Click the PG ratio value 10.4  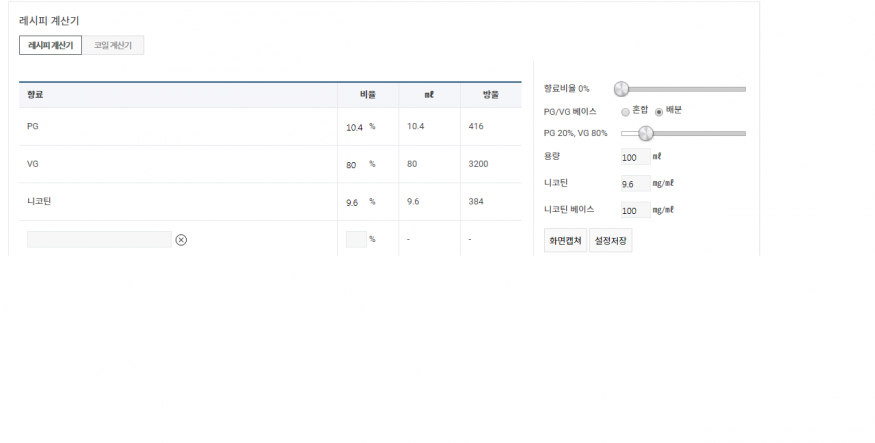click(355, 127)
